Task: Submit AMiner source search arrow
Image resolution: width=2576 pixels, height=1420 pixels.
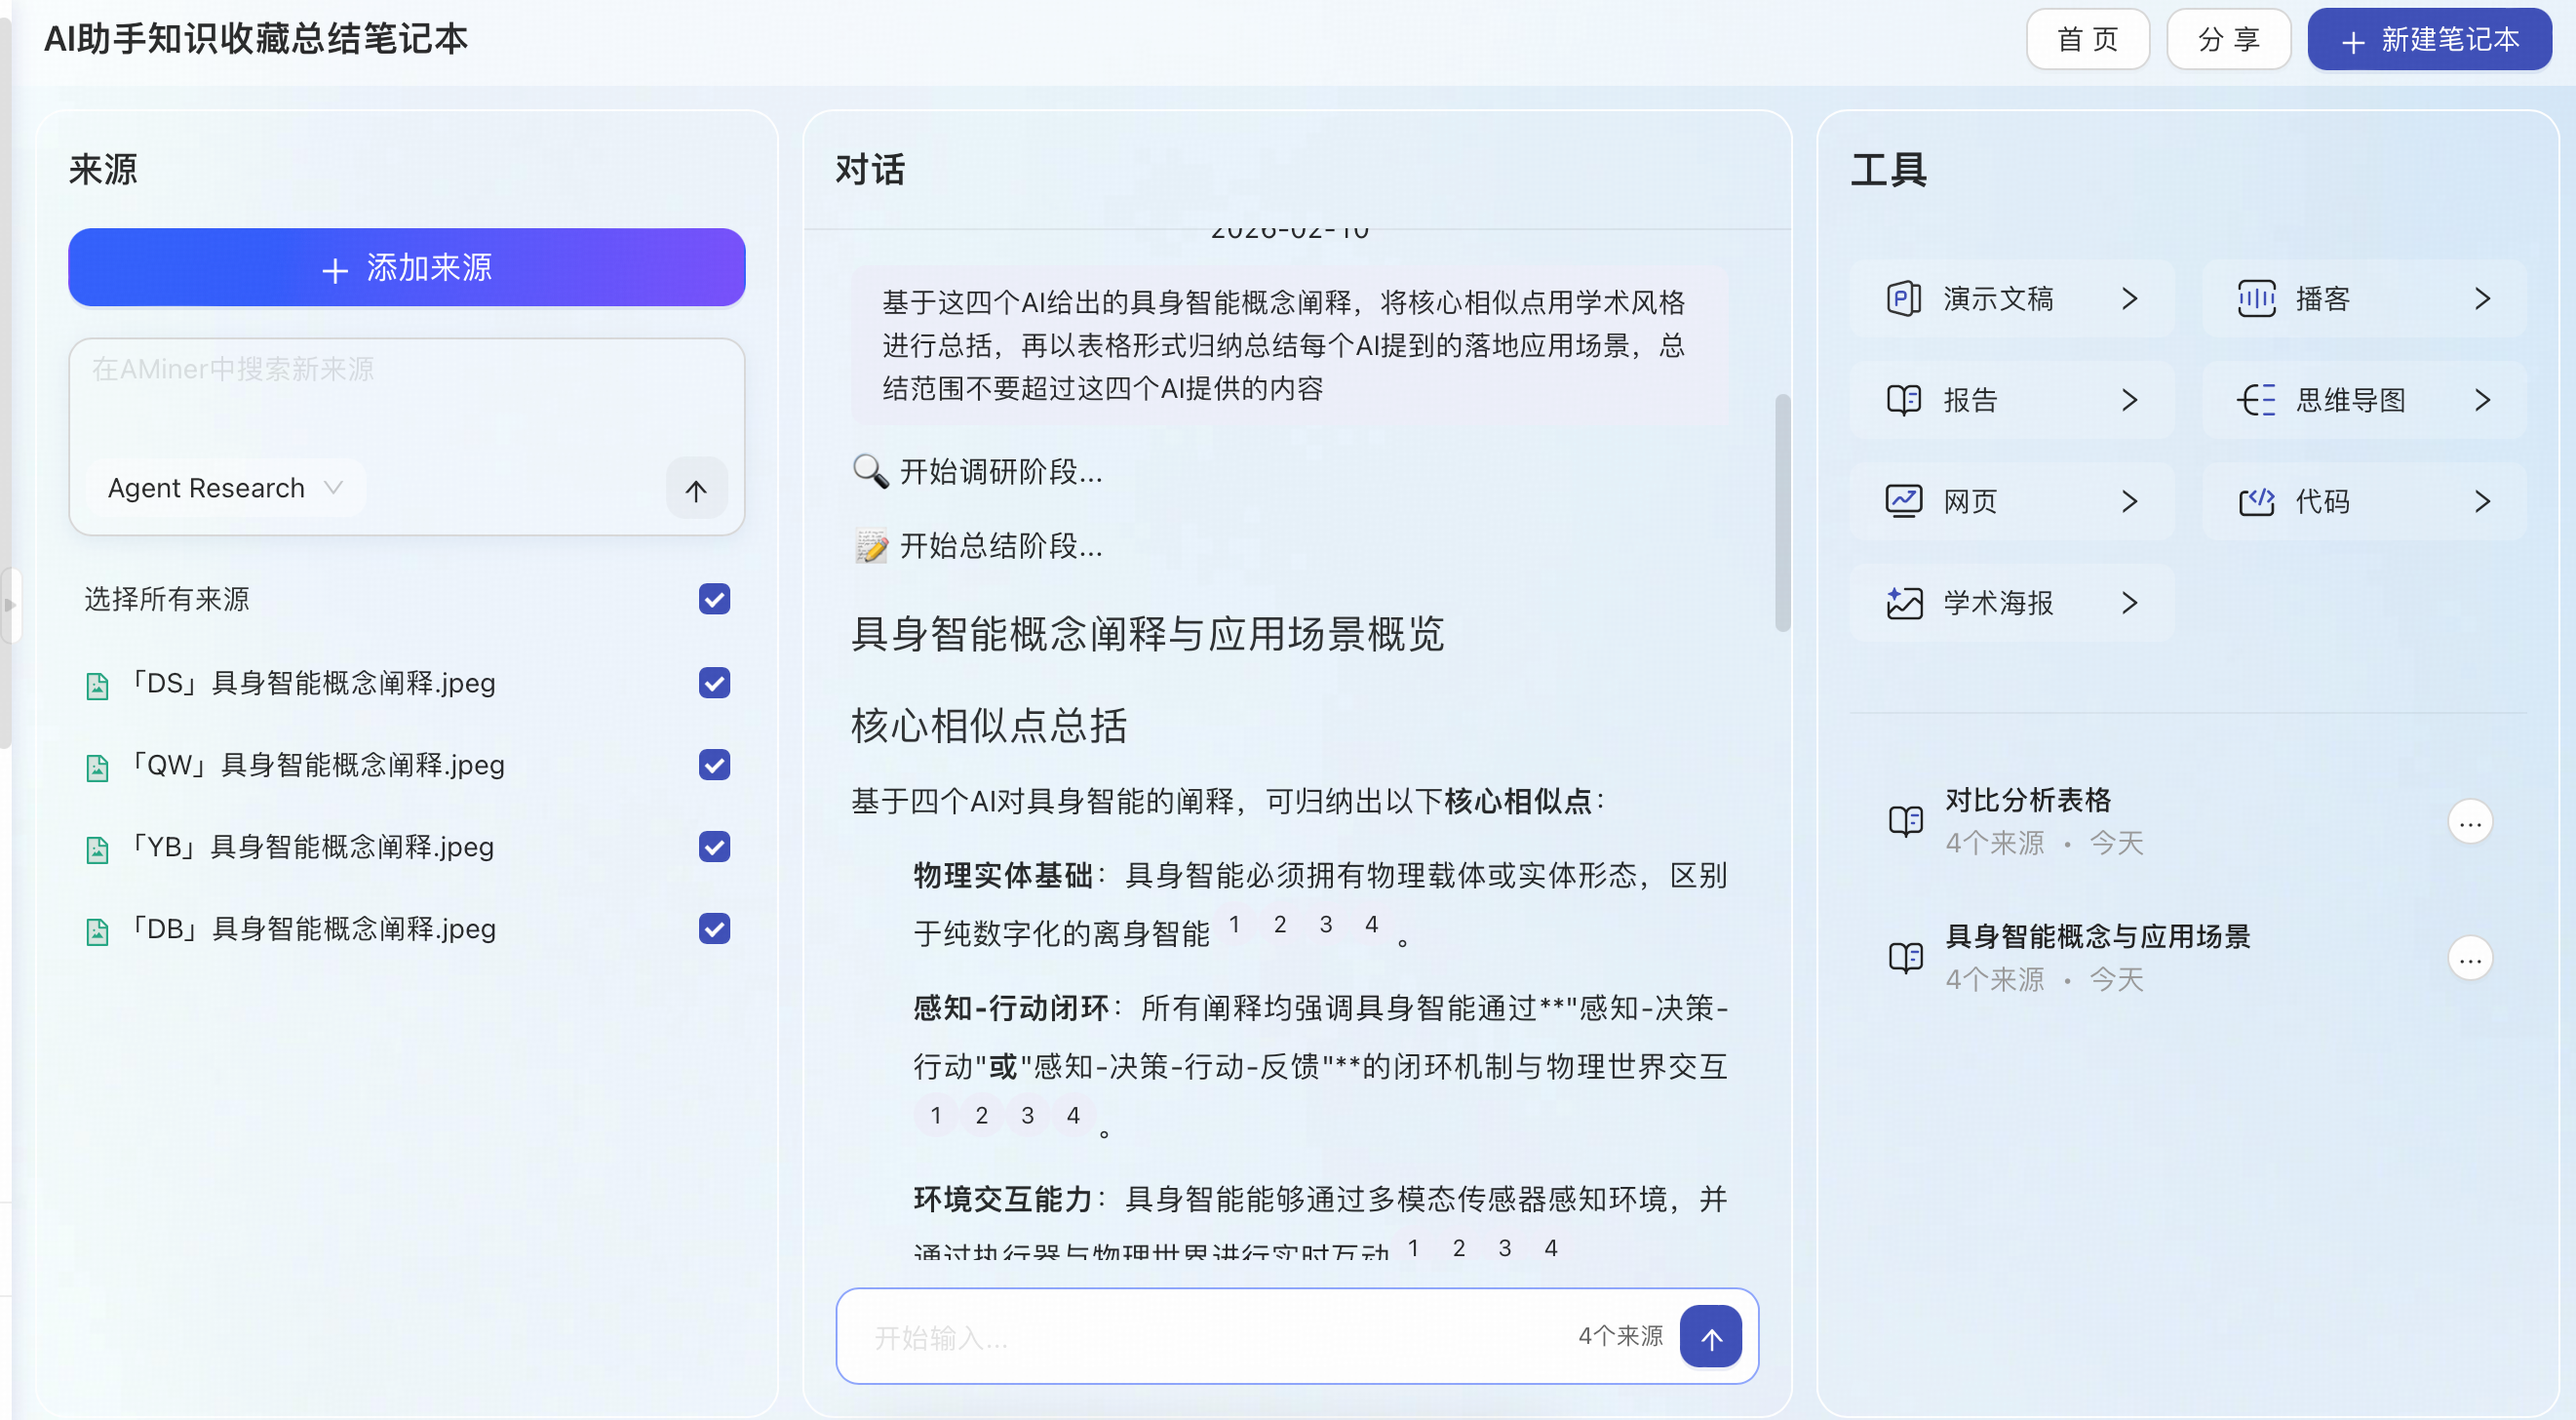Action: click(x=696, y=490)
